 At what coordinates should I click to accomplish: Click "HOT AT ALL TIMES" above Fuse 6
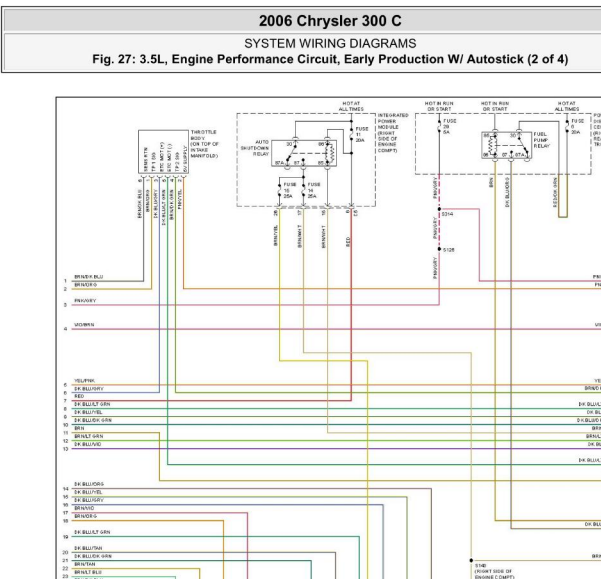point(567,106)
